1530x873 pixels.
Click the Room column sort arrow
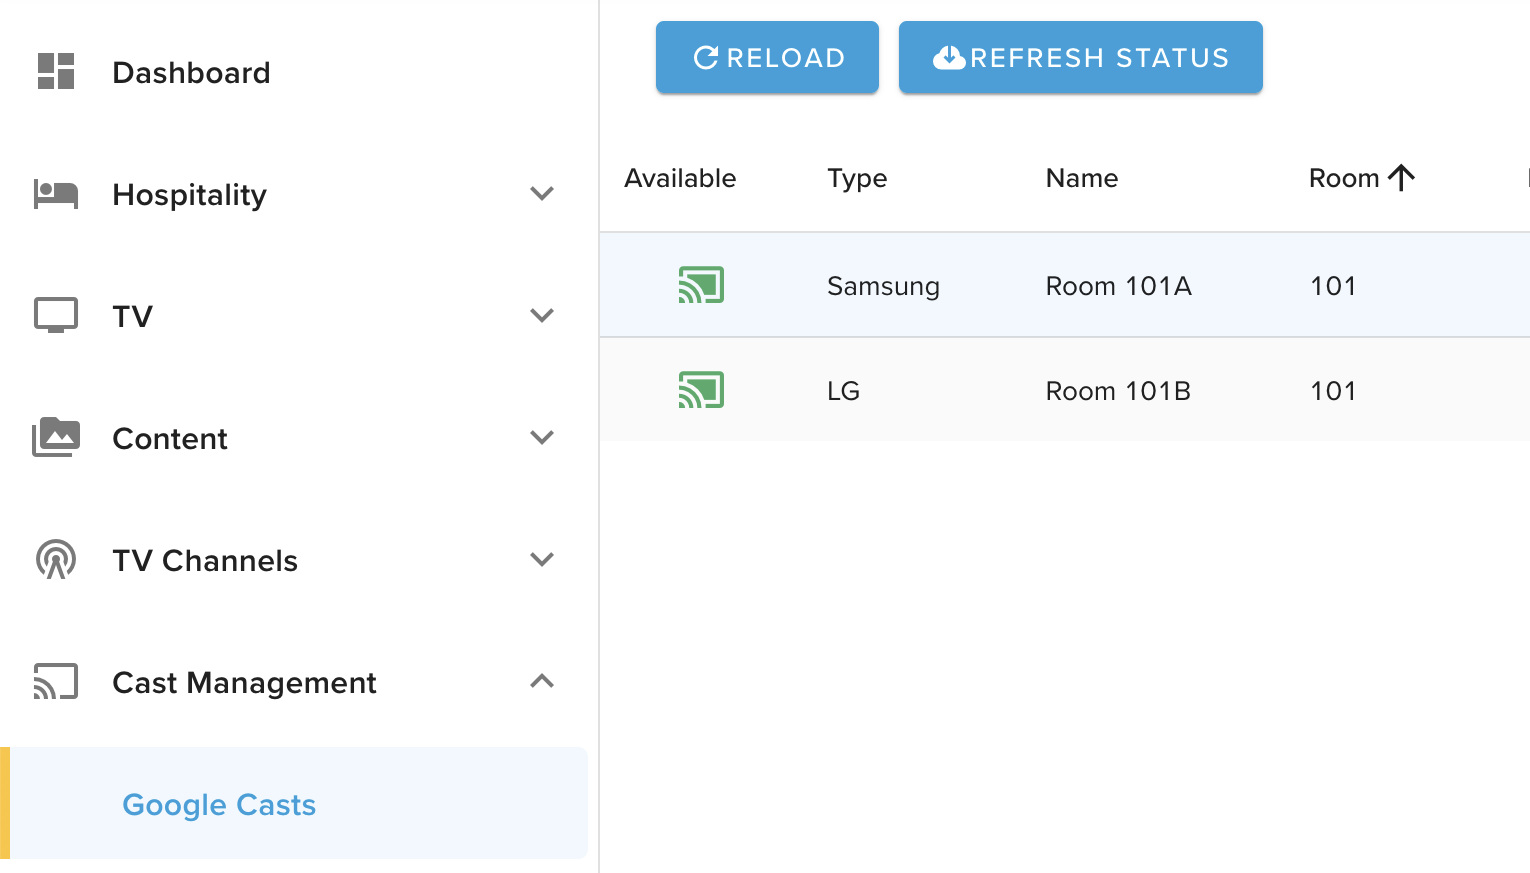1401,178
